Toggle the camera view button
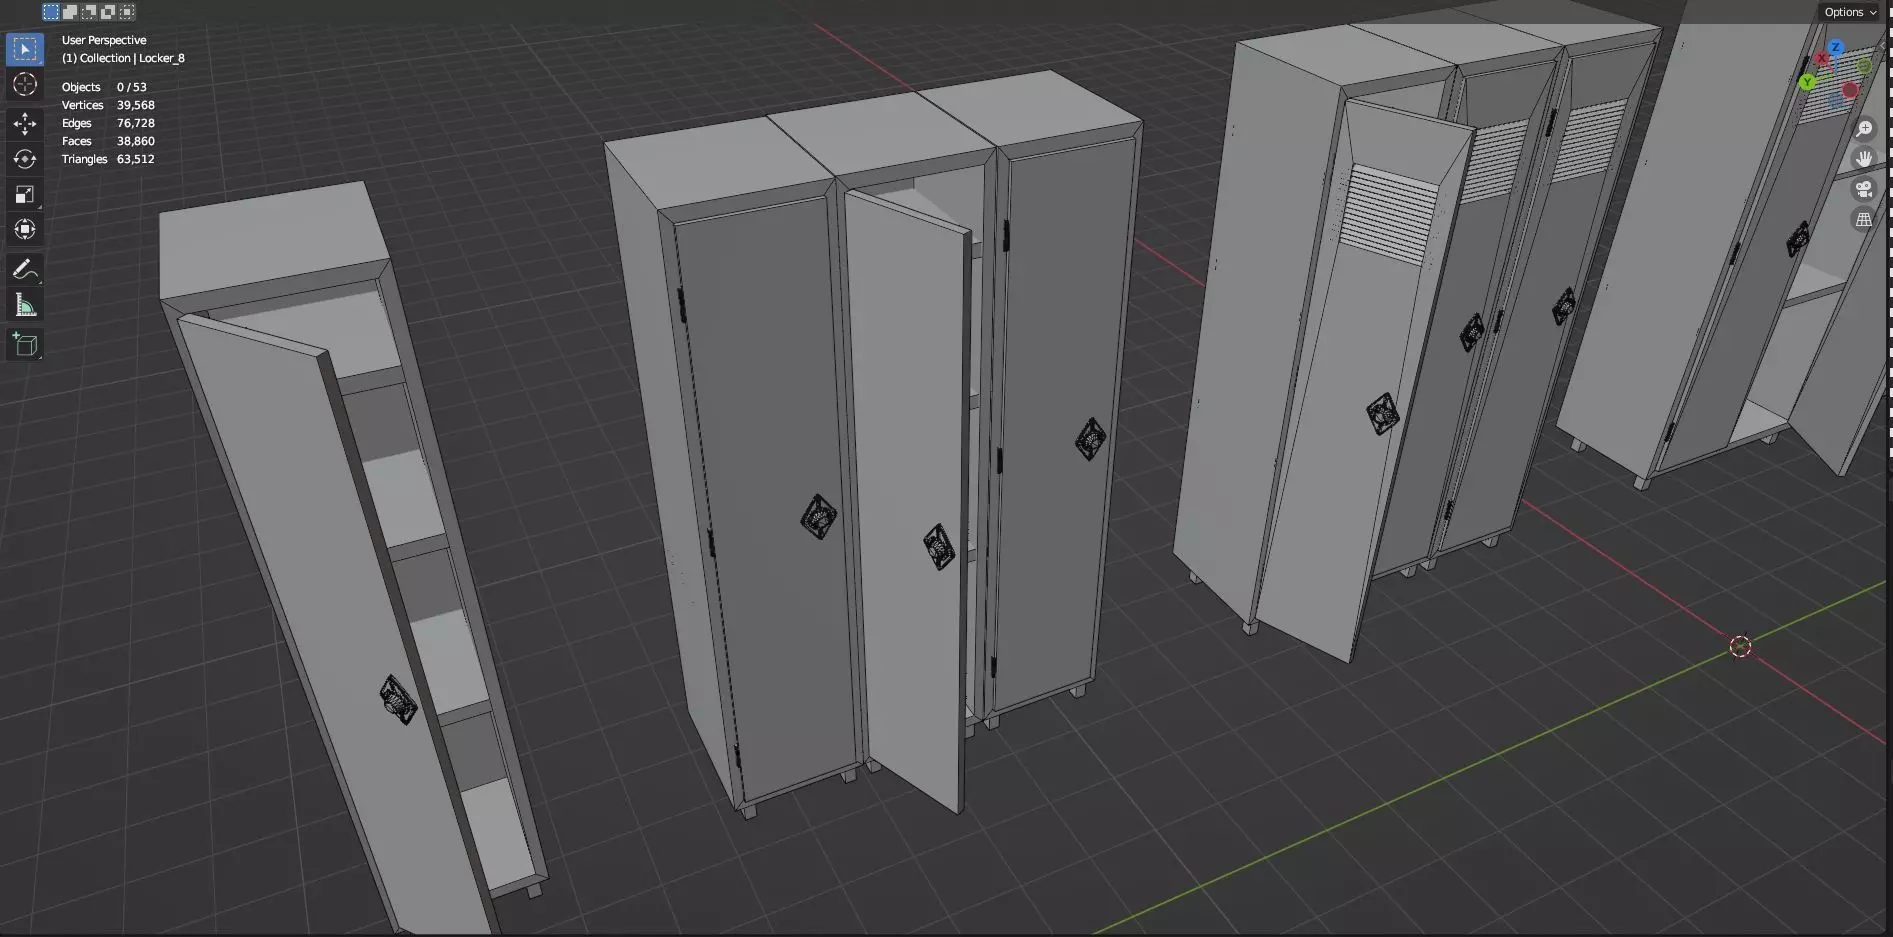 pyautogui.click(x=1864, y=189)
